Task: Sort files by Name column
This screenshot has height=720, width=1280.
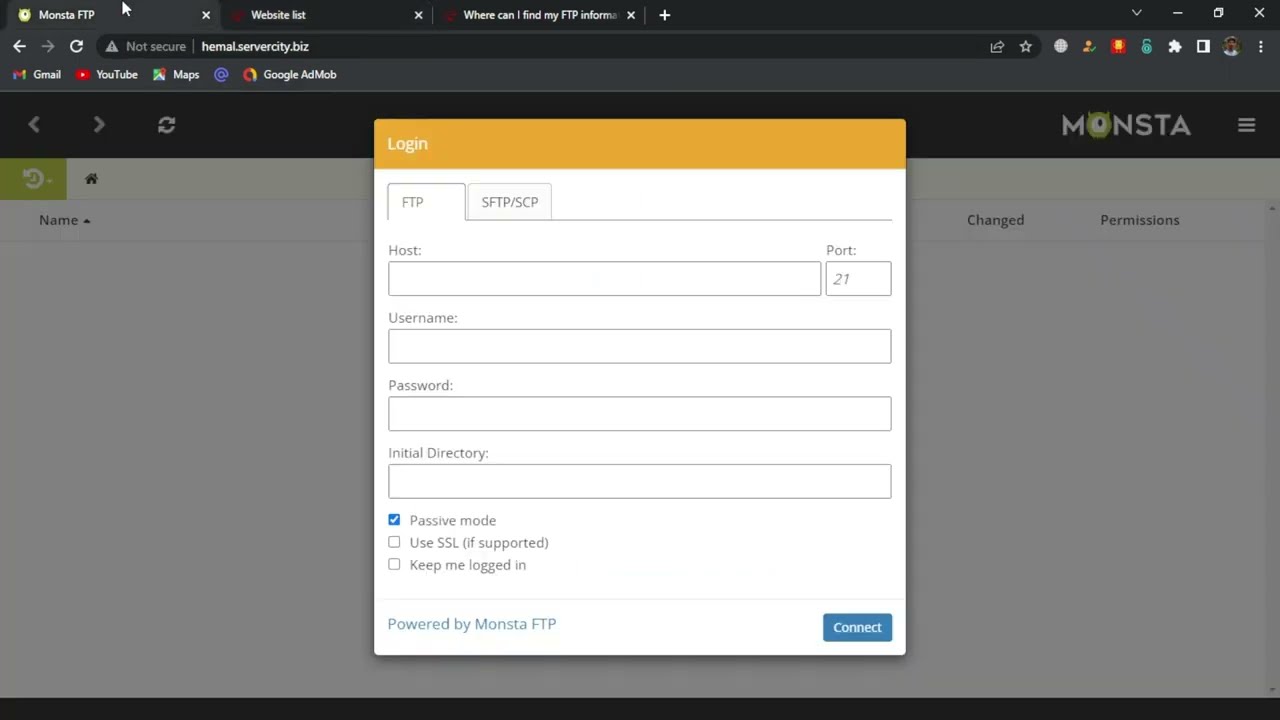Action: 64,220
